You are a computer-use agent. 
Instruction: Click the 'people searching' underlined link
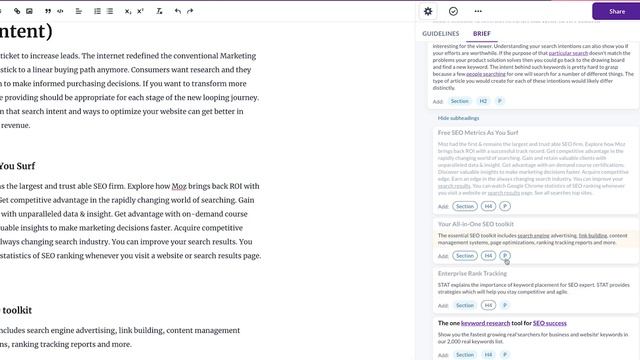coord(486,74)
